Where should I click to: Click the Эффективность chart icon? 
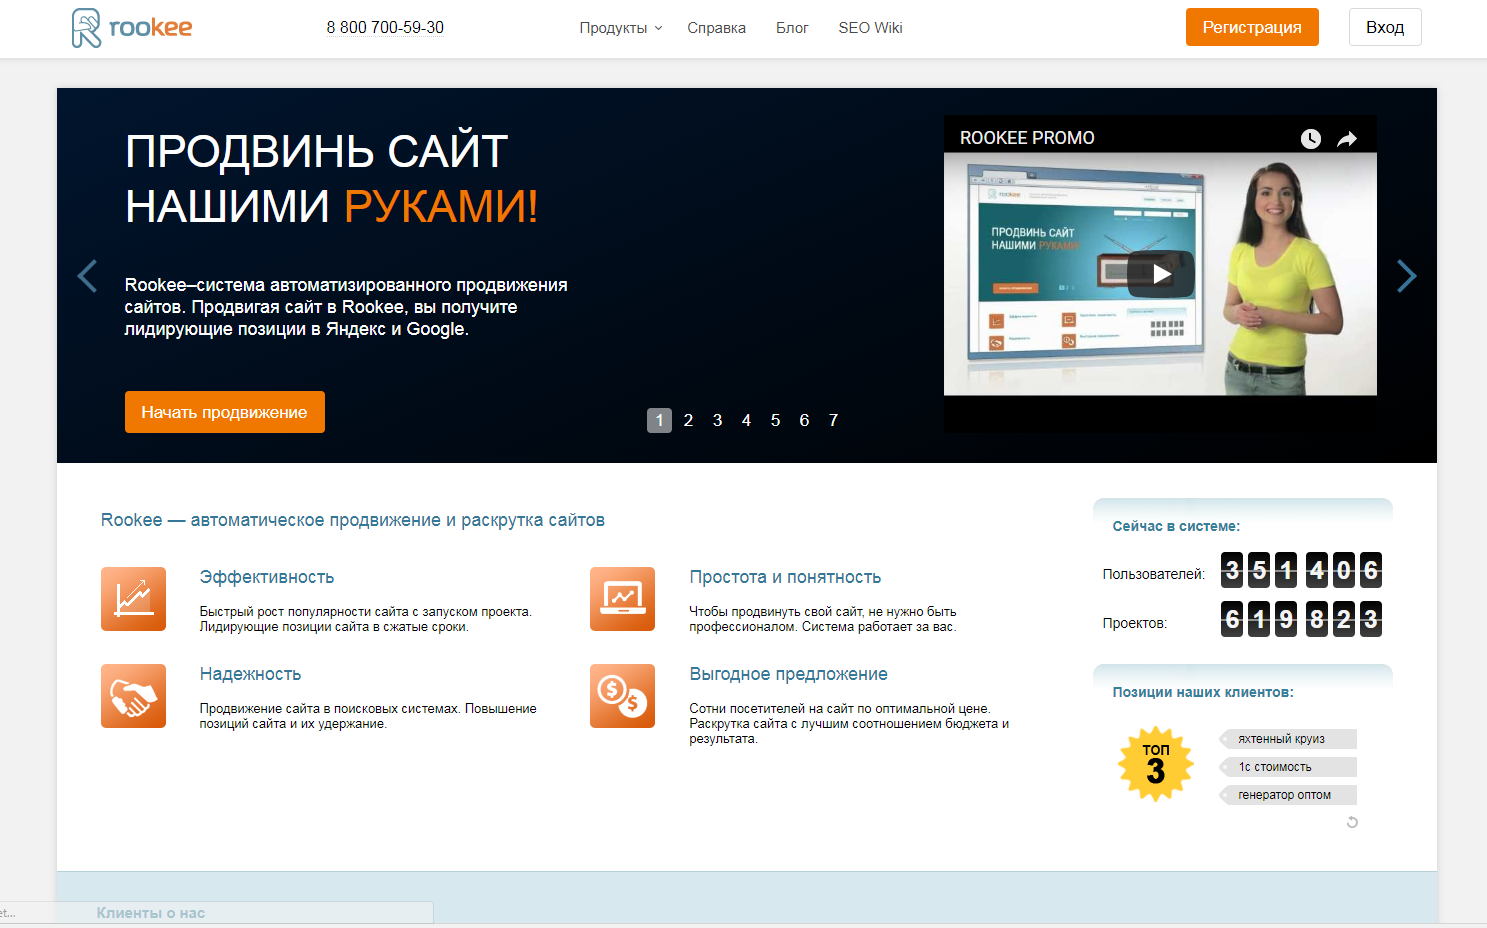(x=133, y=599)
